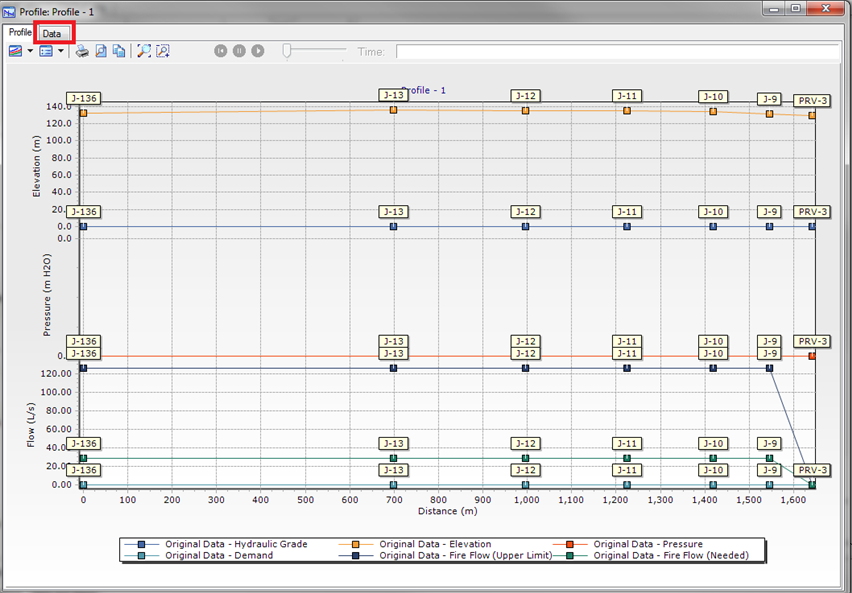Open print preview for the profile
The image size is (852, 593).
point(101,51)
